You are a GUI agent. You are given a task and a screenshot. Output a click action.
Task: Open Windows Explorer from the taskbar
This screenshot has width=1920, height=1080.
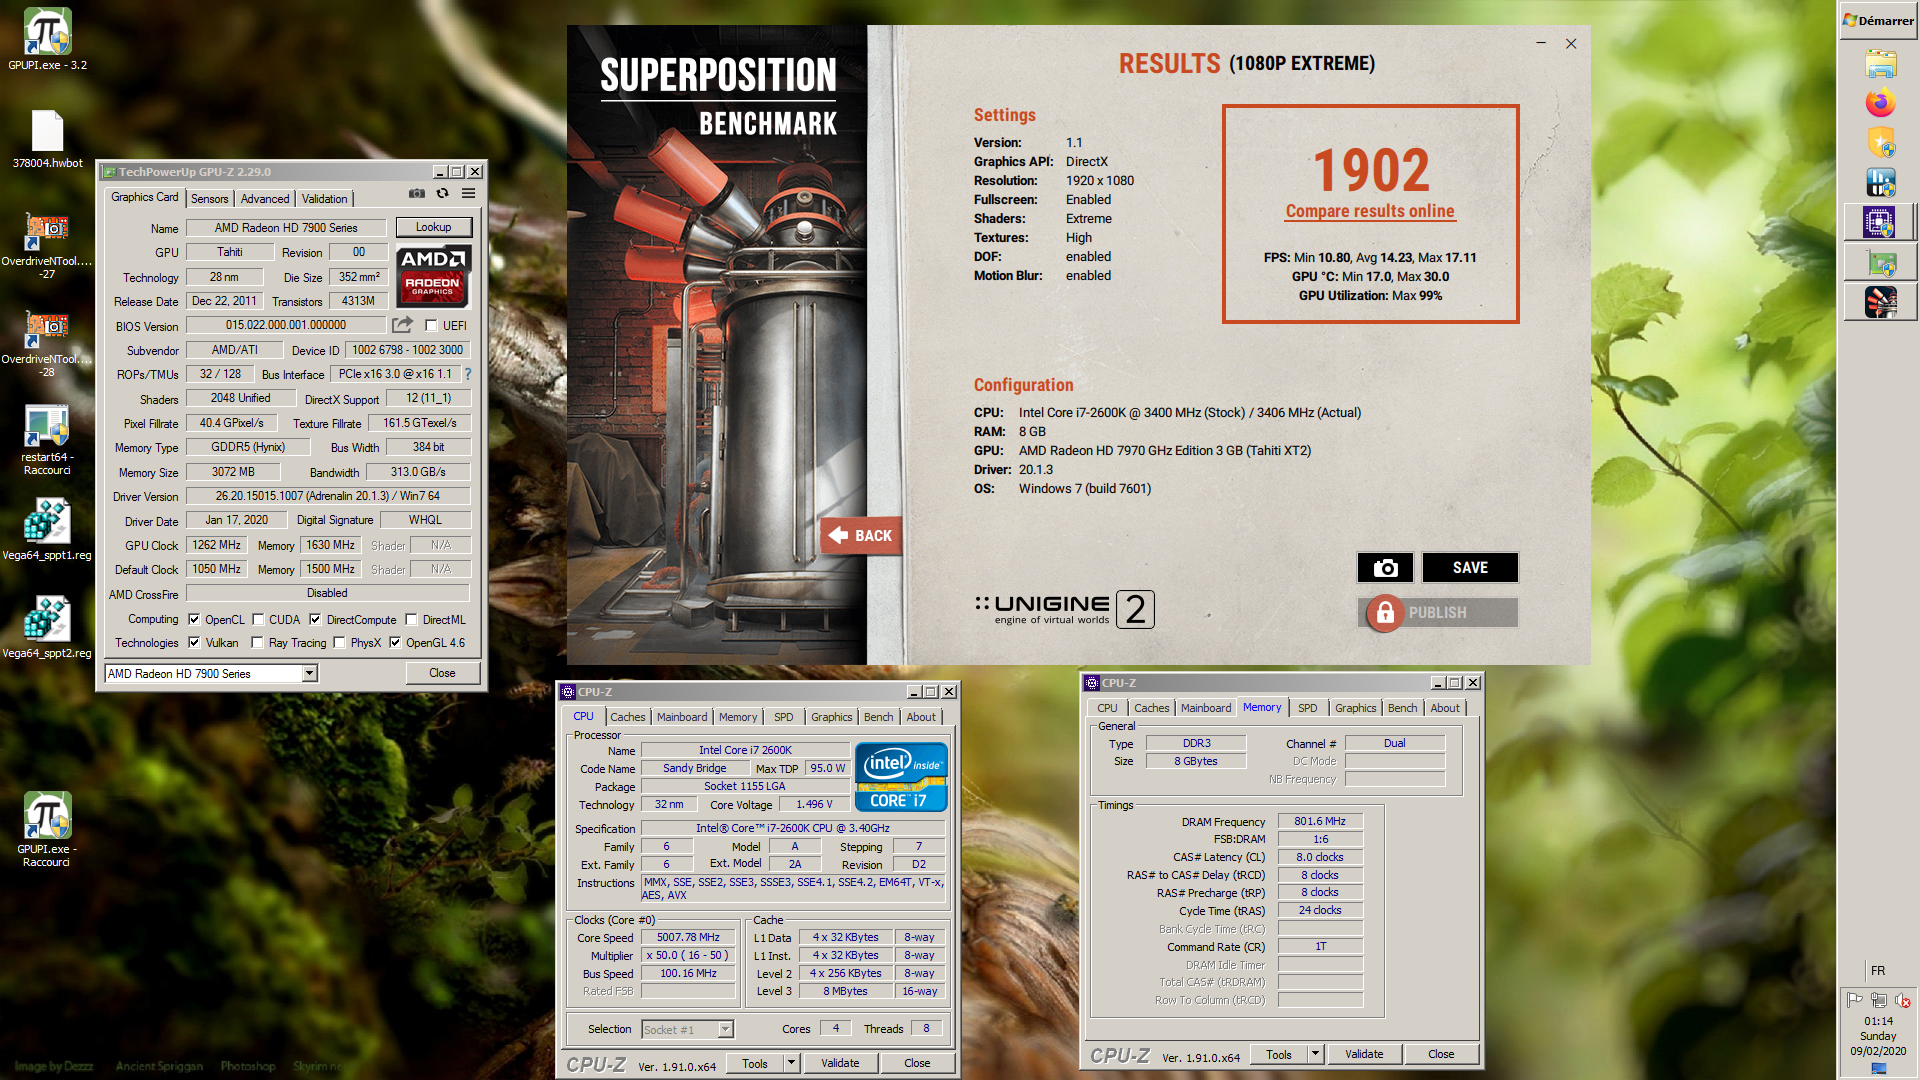pyautogui.click(x=1880, y=64)
